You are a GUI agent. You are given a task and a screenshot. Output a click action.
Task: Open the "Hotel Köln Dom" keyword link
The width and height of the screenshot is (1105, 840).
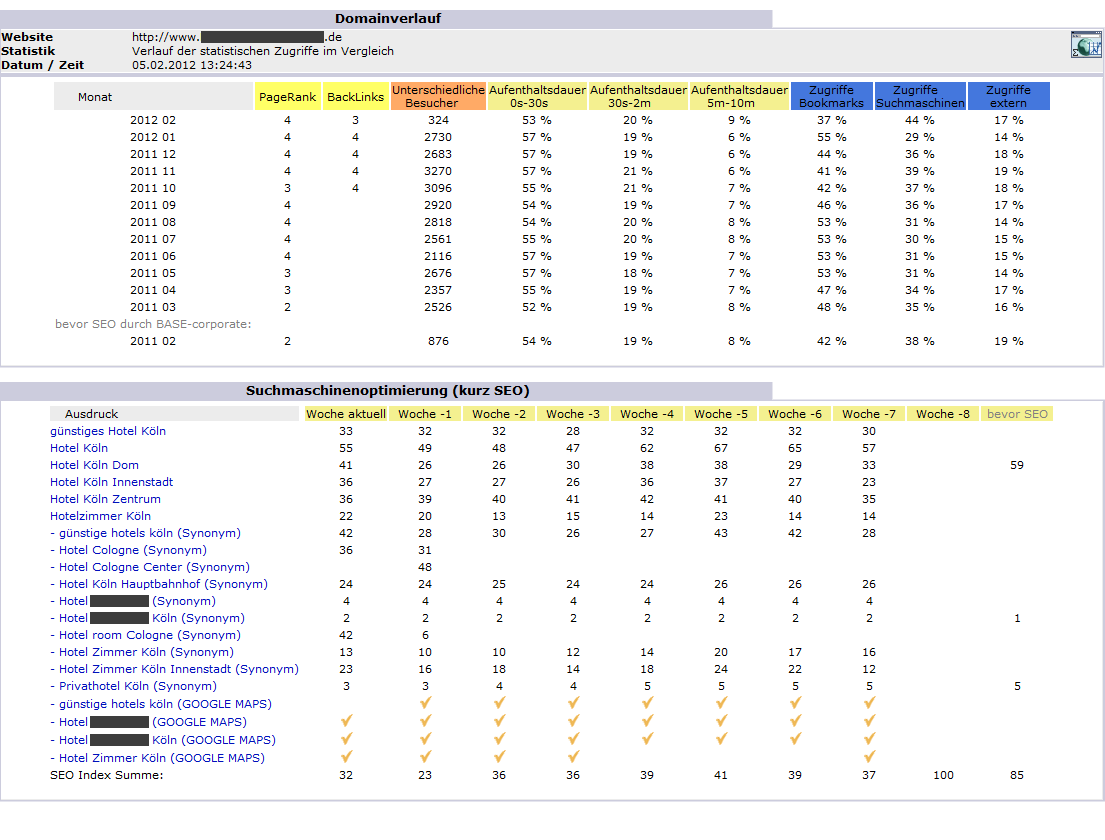(x=94, y=465)
